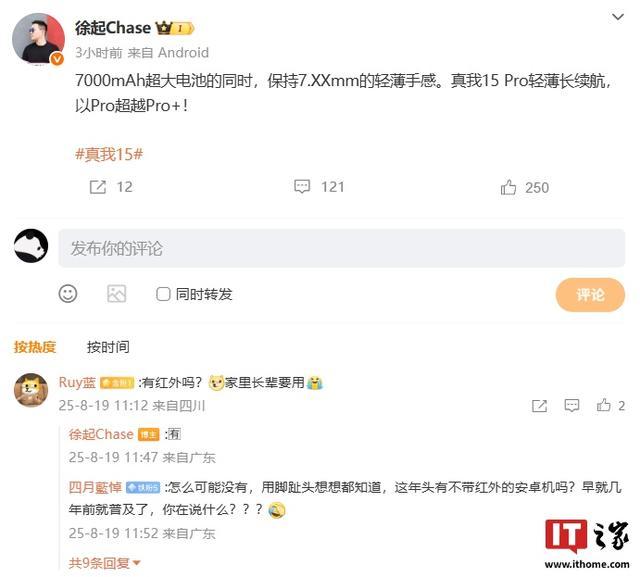Visit Ruy蓝's username link
The width and height of the screenshot is (640, 577).
tap(77, 383)
